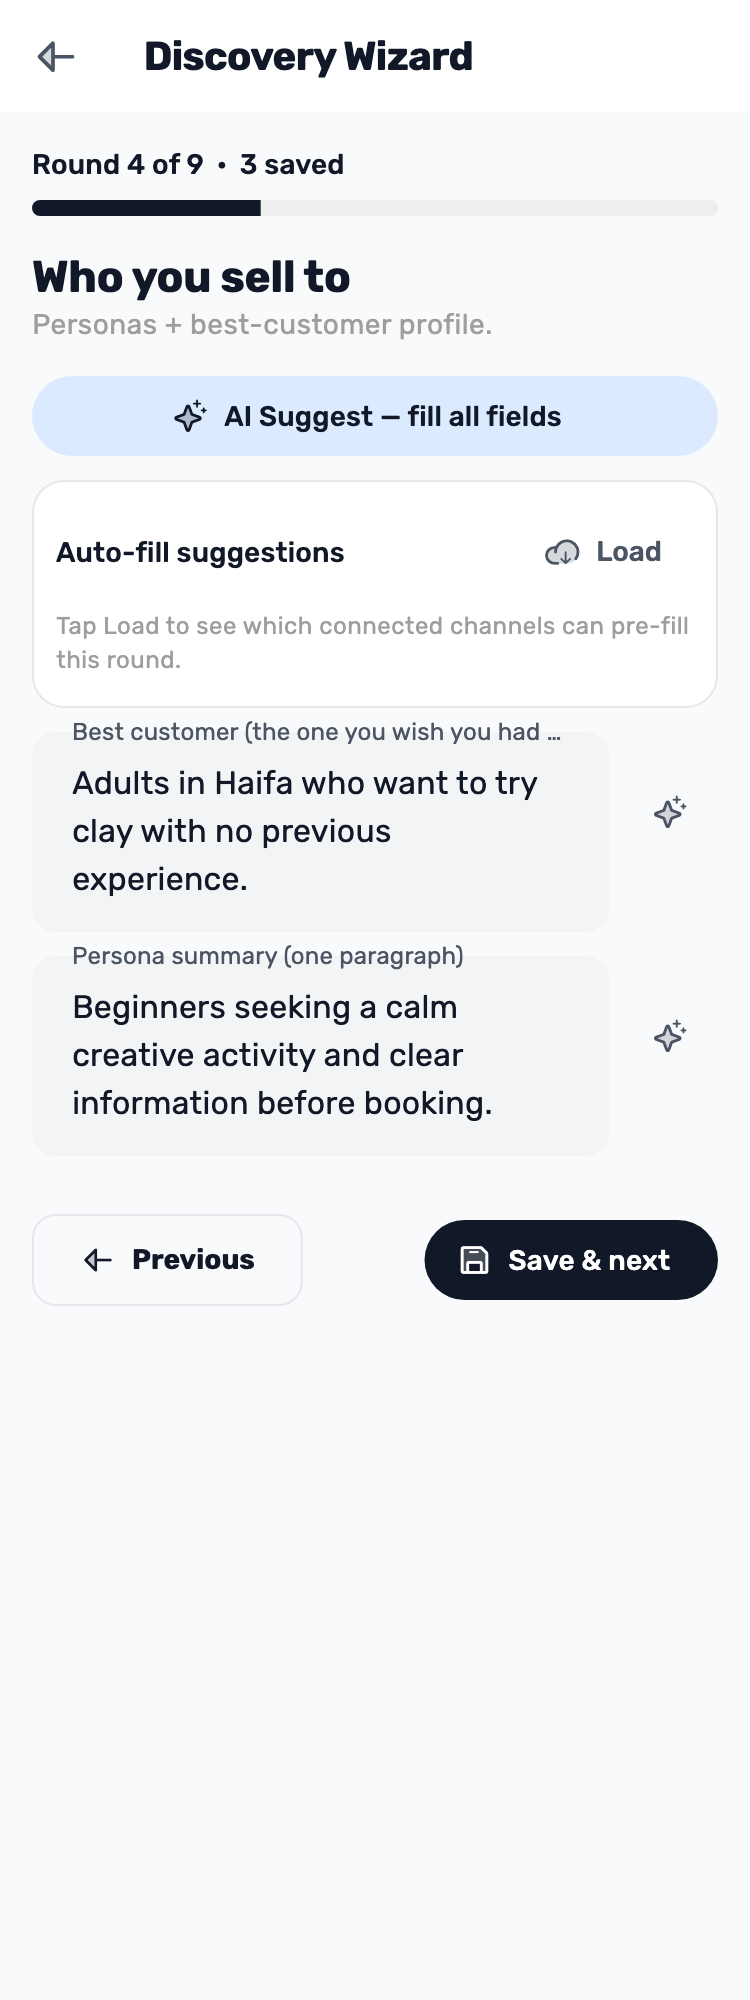Click the Who you sell to heading
The height and width of the screenshot is (2000, 750).
click(x=191, y=277)
